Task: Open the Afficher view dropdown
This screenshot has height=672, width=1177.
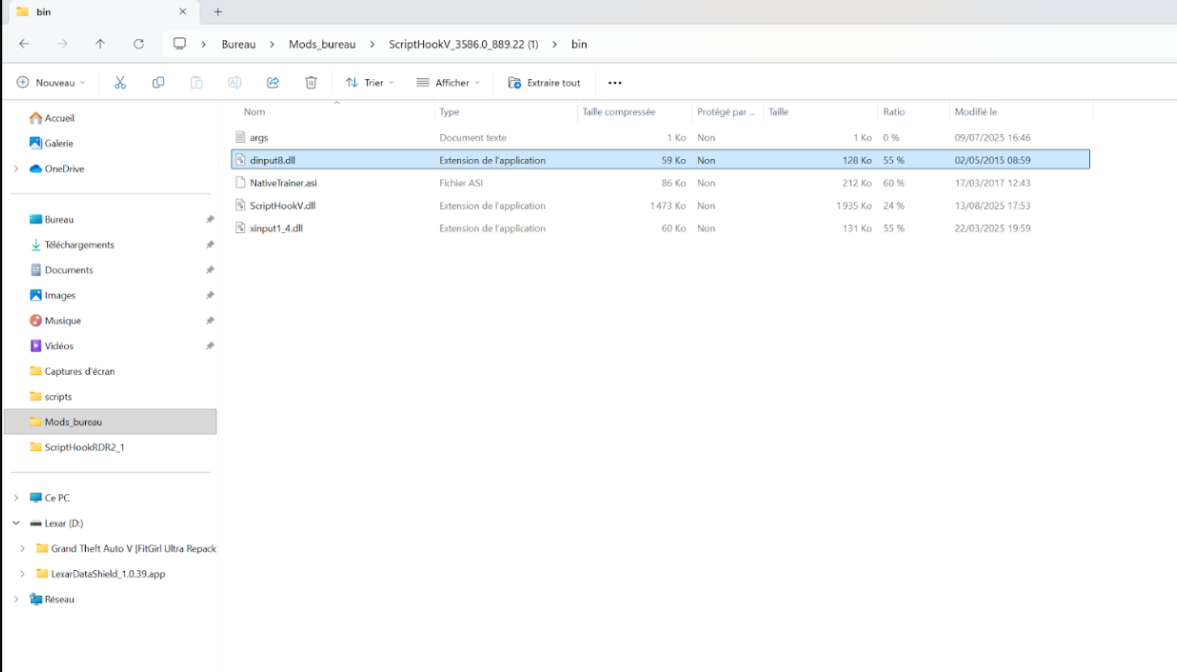Action: [448, 83]
